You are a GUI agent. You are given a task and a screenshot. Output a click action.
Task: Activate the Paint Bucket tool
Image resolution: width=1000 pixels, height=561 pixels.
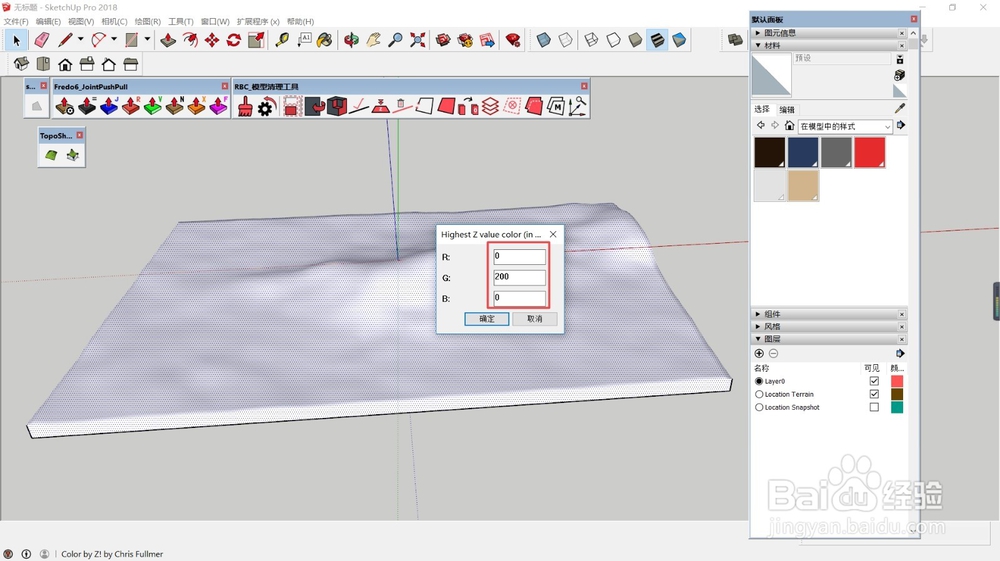point(325,40)
